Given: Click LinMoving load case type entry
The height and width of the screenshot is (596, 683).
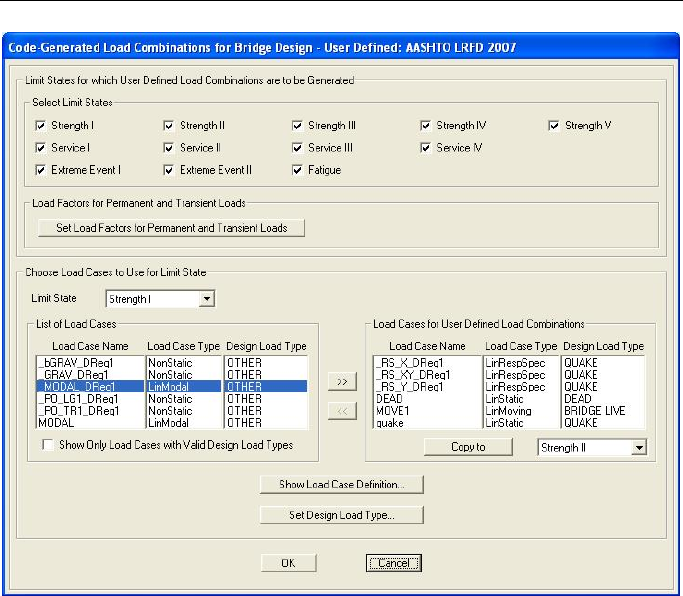Looking at the screenshot, I should coord(508,411).
